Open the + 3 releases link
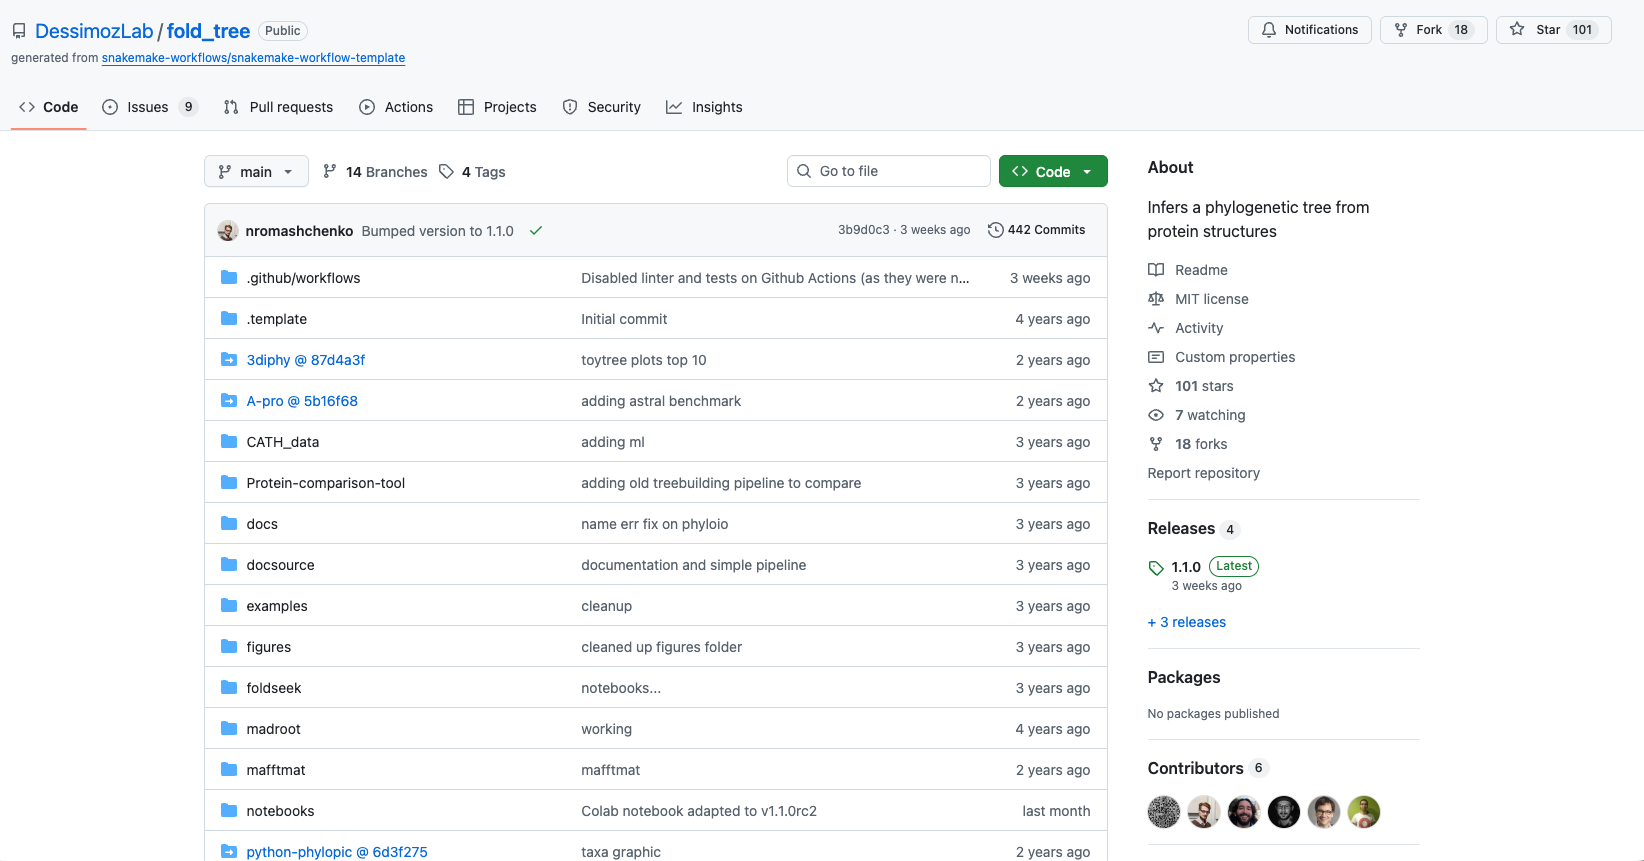1644x861 pixels. point(1187,622)
